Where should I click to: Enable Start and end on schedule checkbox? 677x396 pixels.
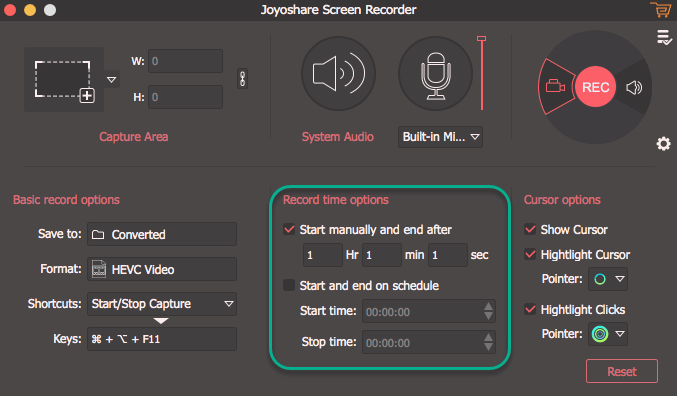pyautogui.click(x=289, y=285)
